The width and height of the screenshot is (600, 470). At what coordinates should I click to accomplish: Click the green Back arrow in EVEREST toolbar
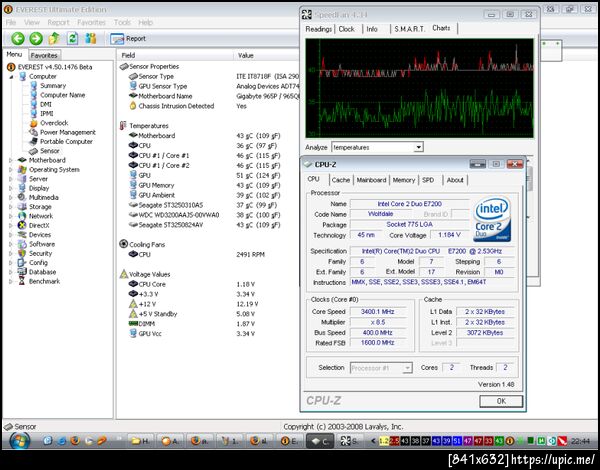point(18,38)
